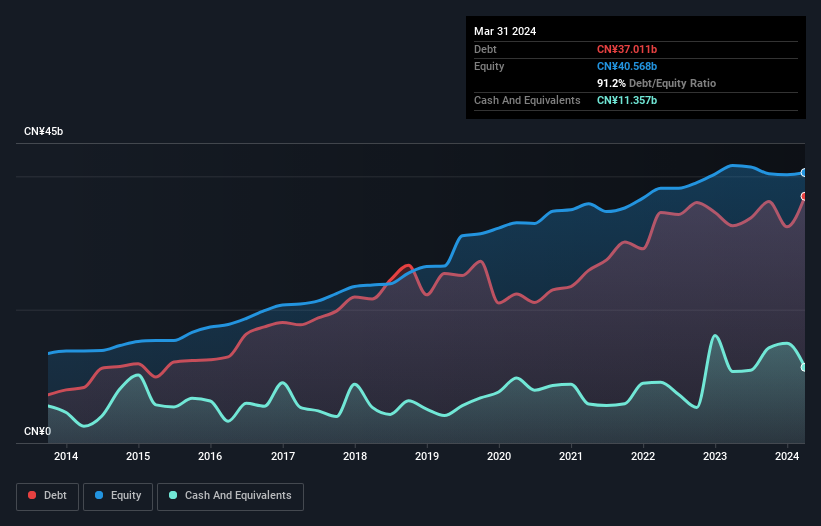
Task: Click the 2014 x-axis label
Action: point(66,456)
